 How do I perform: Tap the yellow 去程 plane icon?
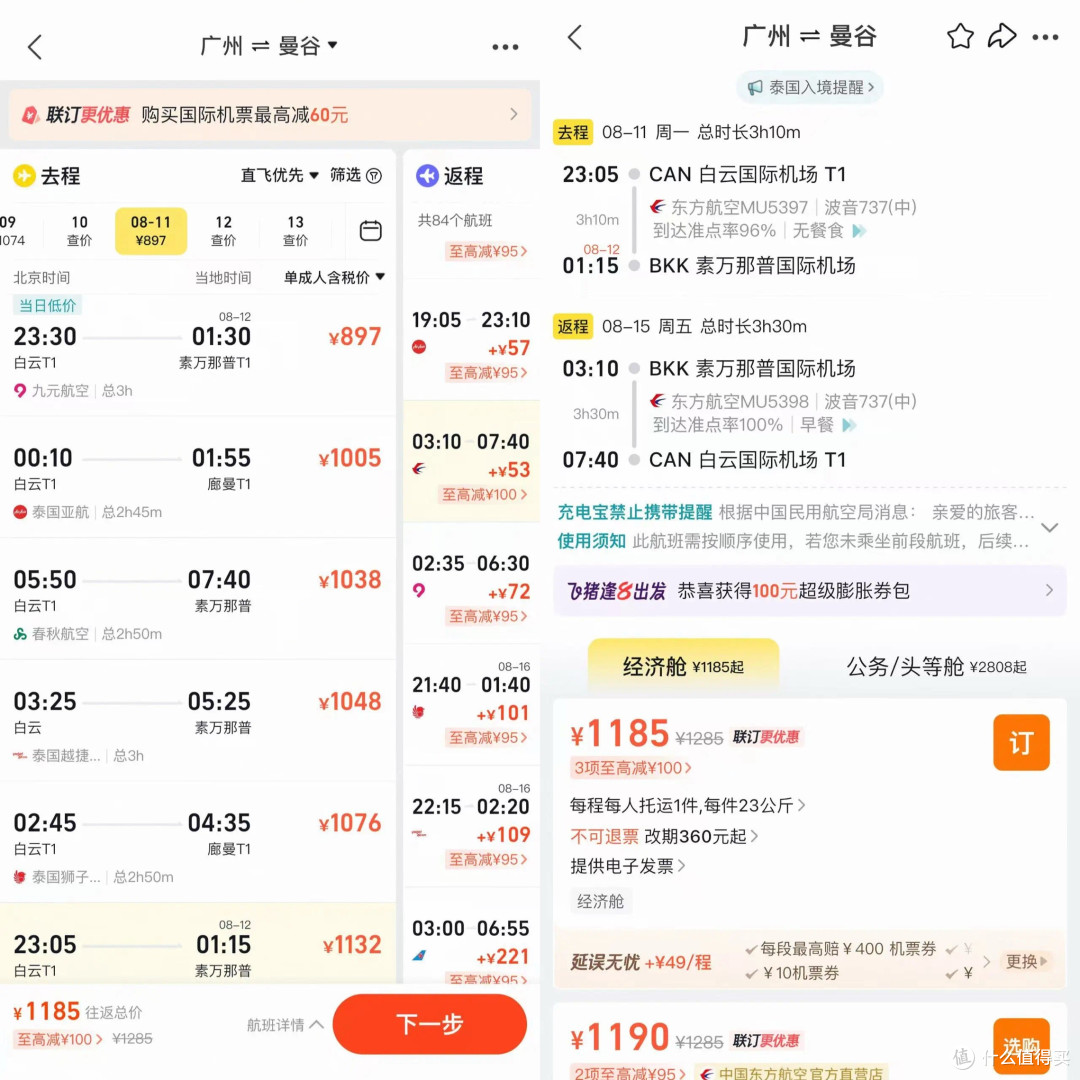(24, 176)
